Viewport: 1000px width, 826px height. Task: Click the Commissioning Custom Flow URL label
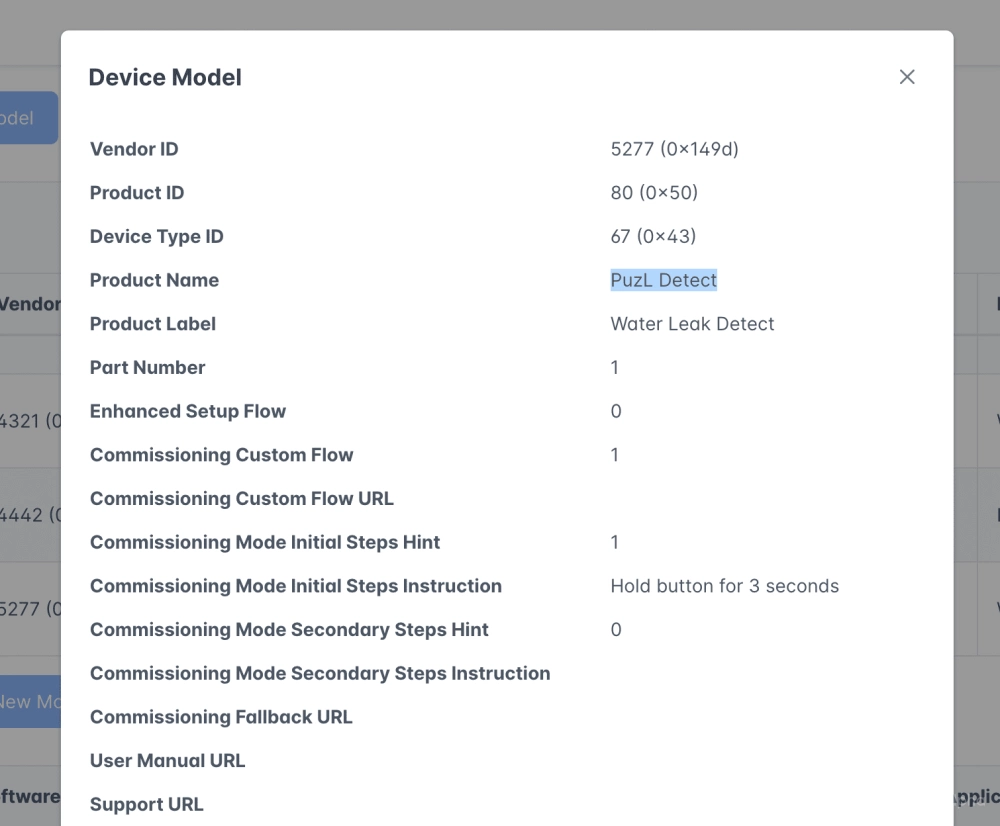[x=242, y=498]
